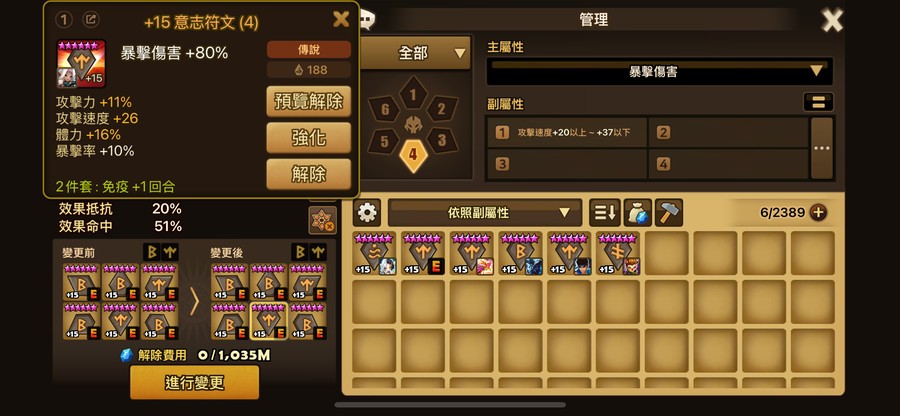Open the 全部 rune set dropdown
The image size is (900, 416).
[x=414, y=53]
